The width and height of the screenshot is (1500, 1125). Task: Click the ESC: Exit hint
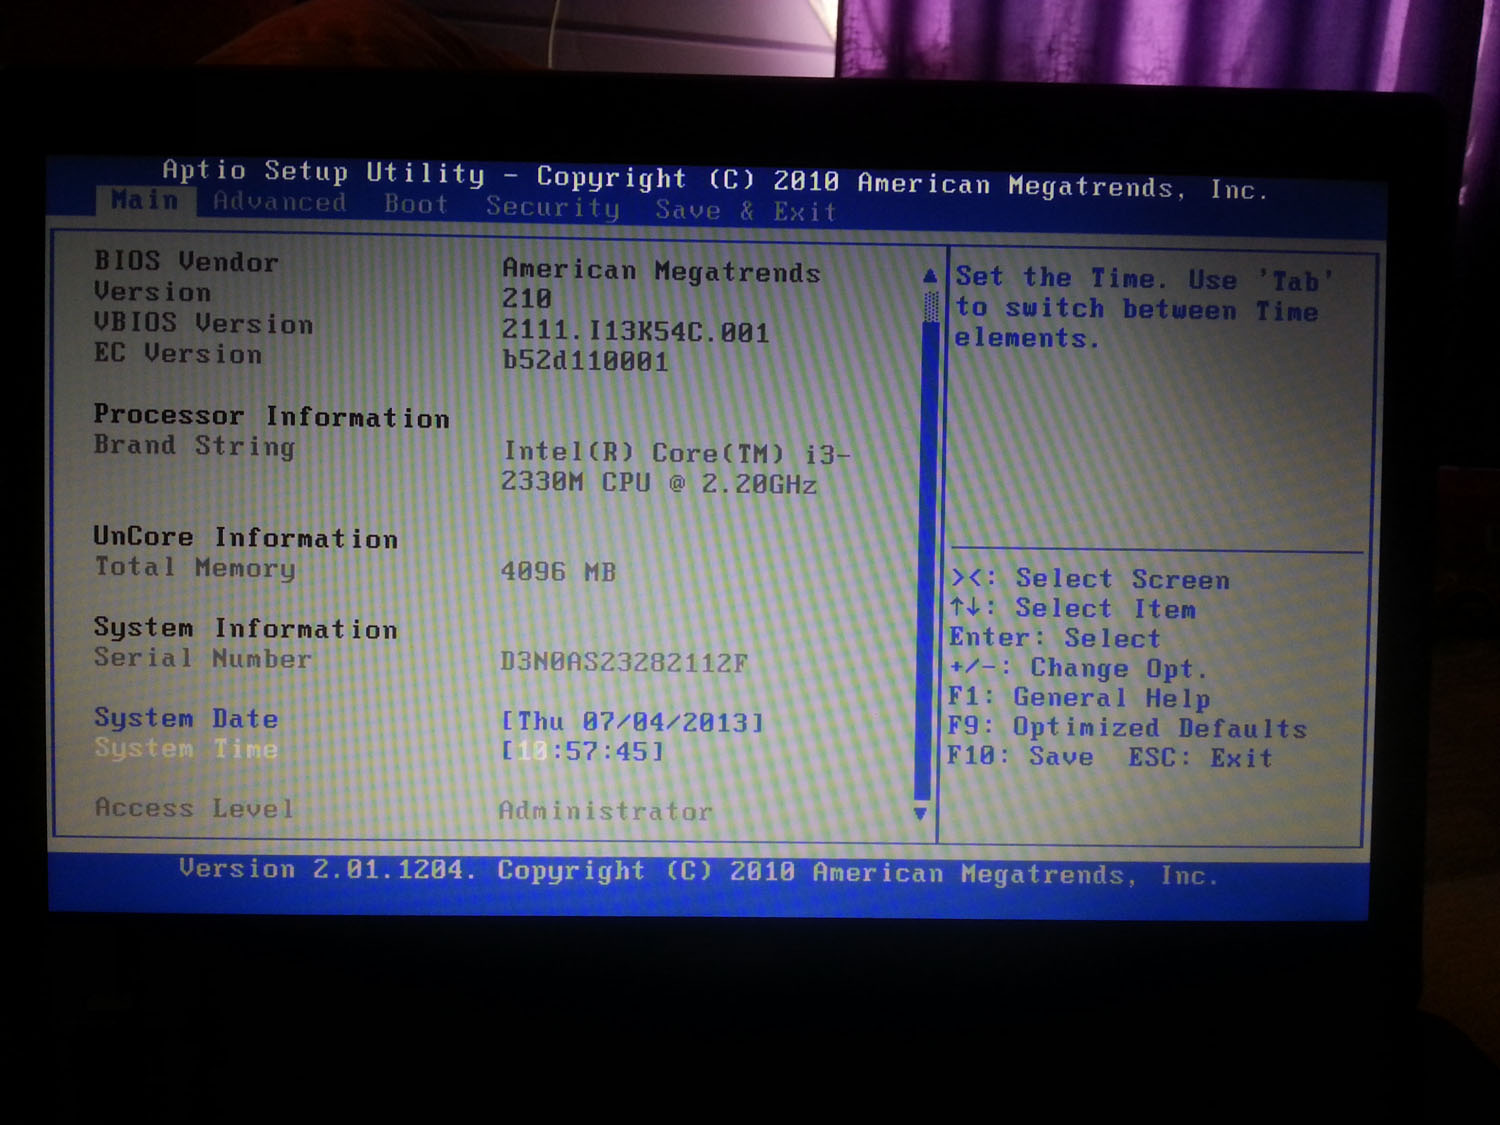[x=1200, y=757]
